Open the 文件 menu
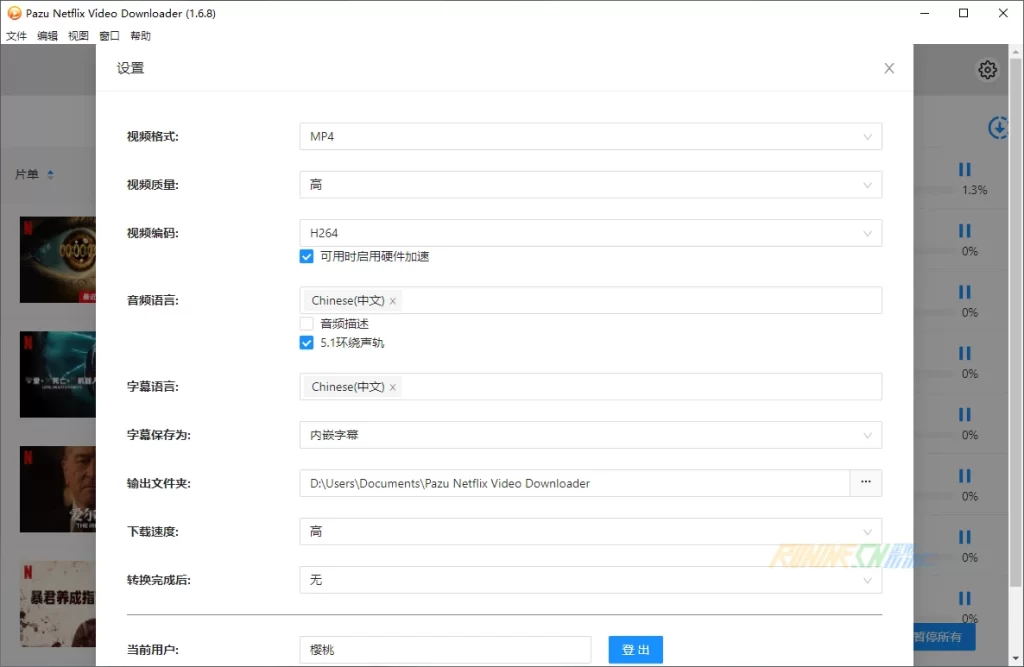This screenshot has width=1024, height=667. point(17,36)
